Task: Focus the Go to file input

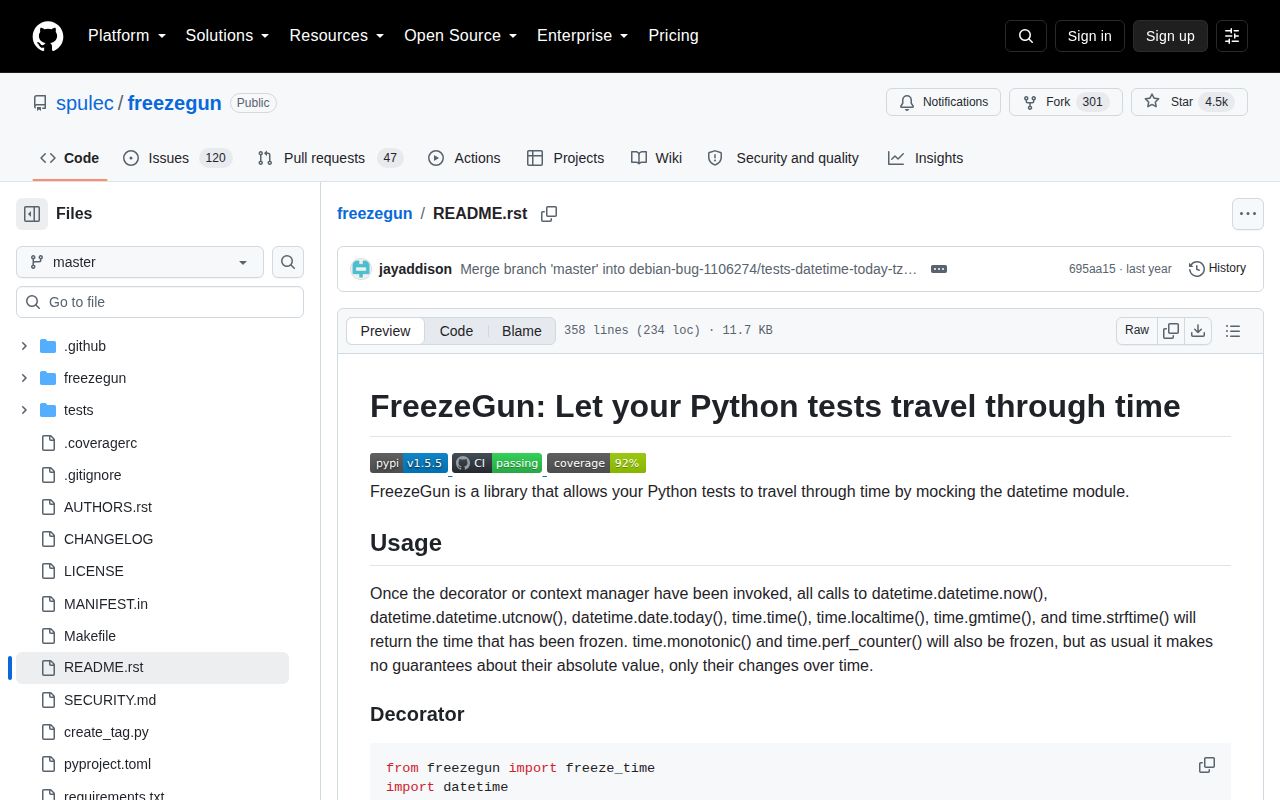Action: point(160,302)
